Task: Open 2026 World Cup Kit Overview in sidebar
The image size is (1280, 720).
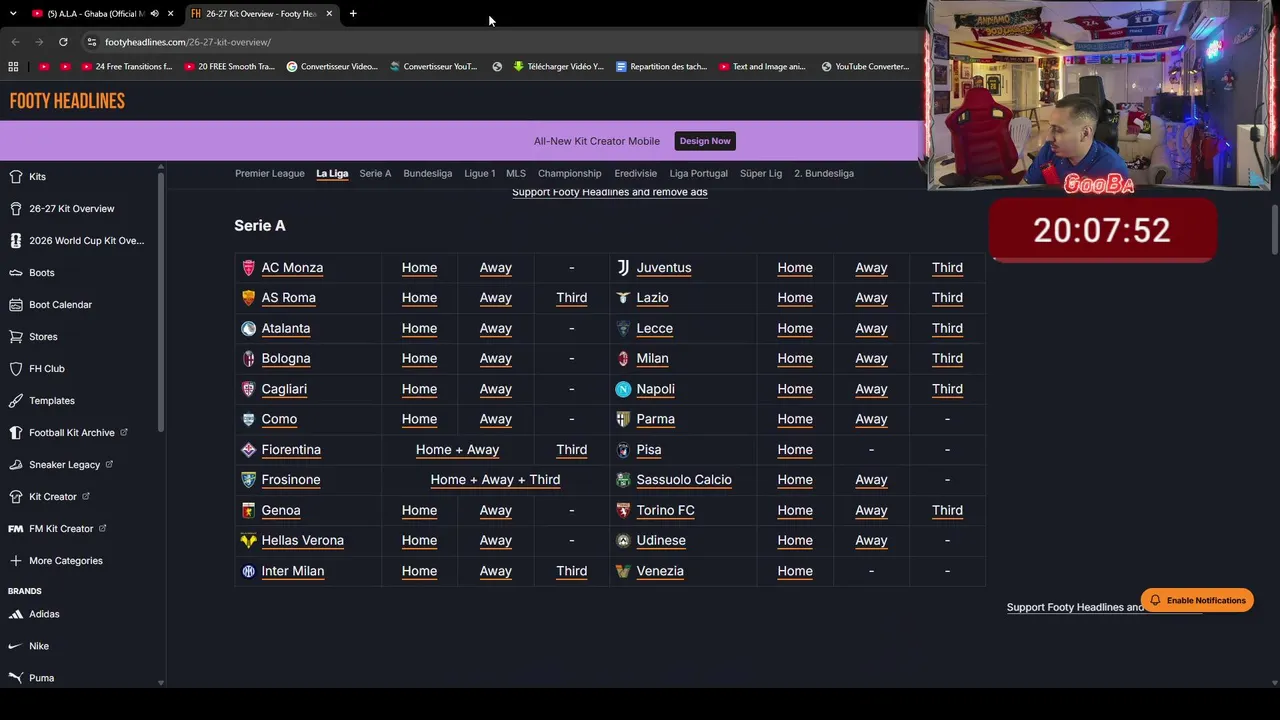Action: 76,241
